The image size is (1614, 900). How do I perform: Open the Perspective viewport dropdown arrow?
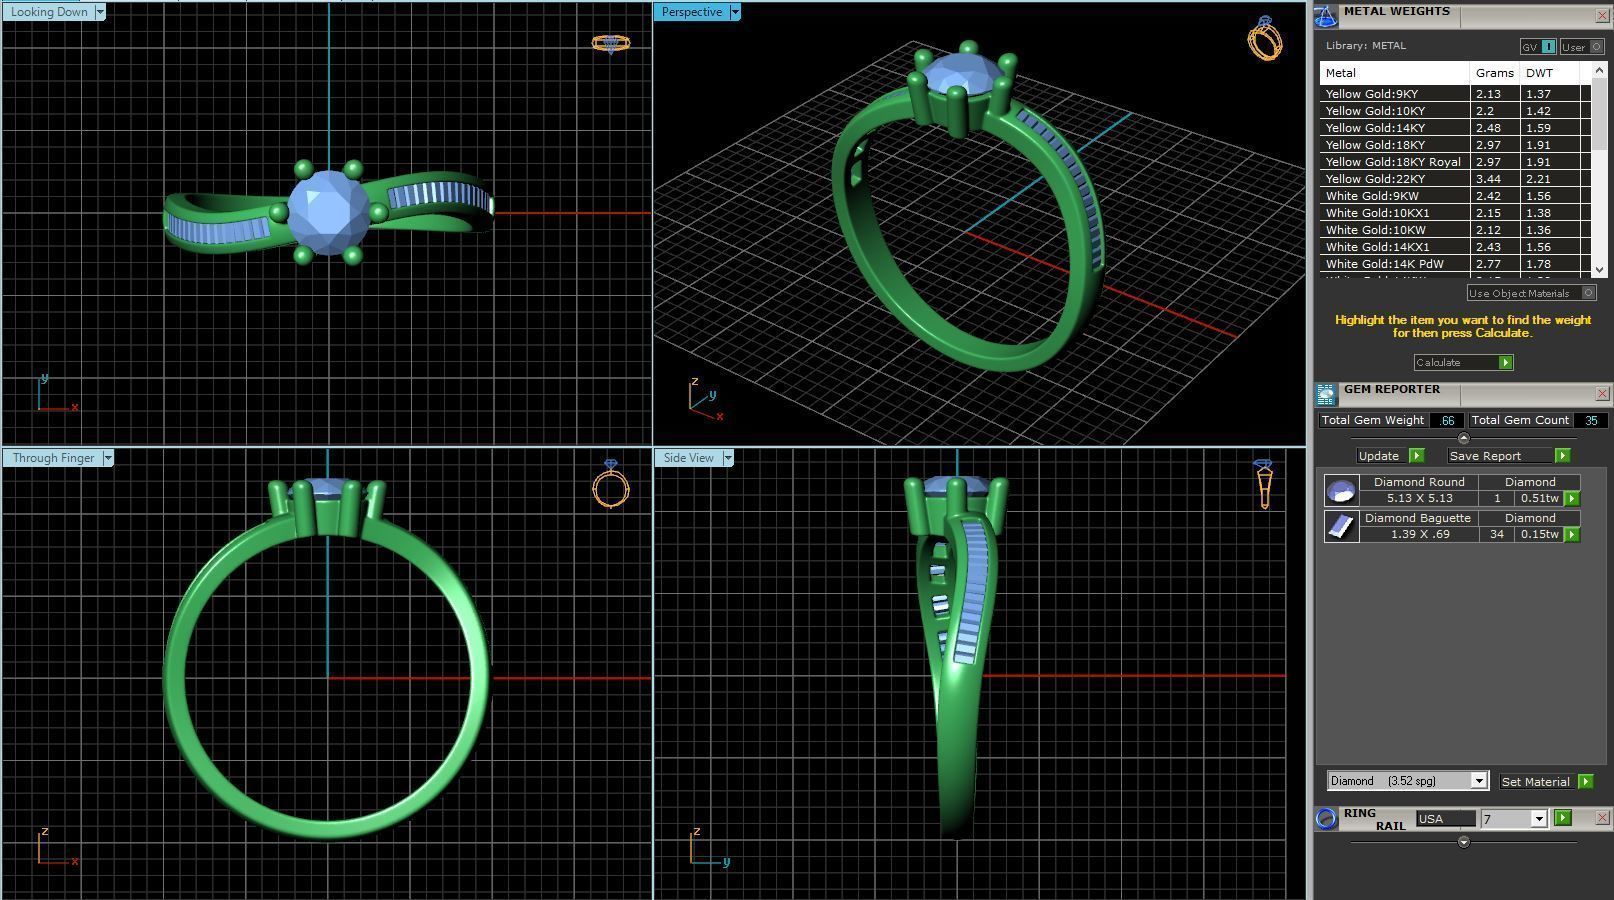735,12
